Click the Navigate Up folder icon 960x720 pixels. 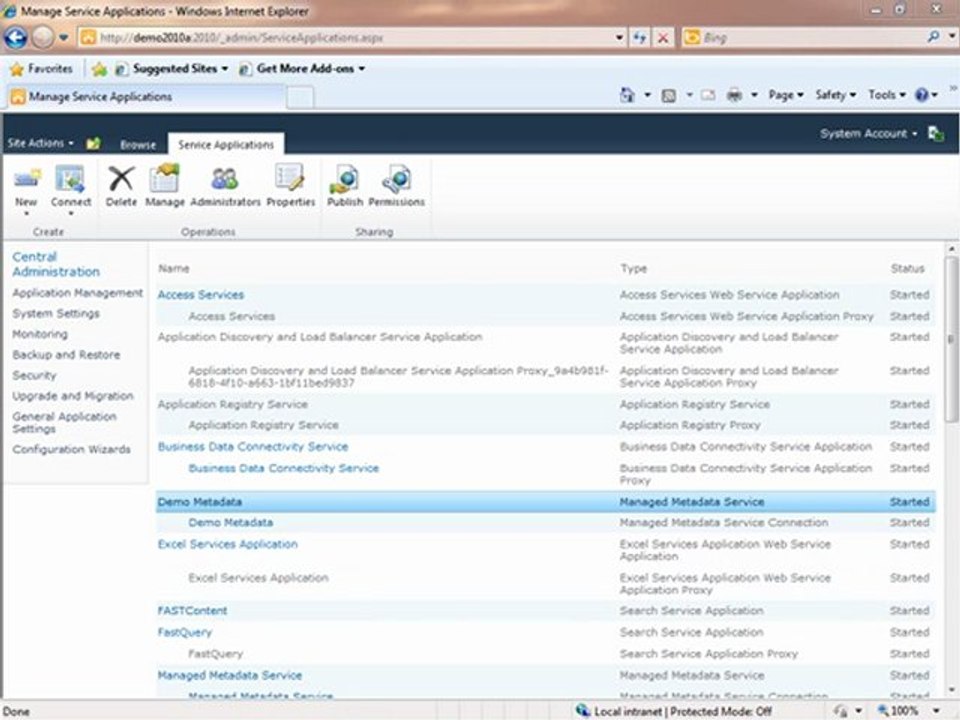(93, 144)
